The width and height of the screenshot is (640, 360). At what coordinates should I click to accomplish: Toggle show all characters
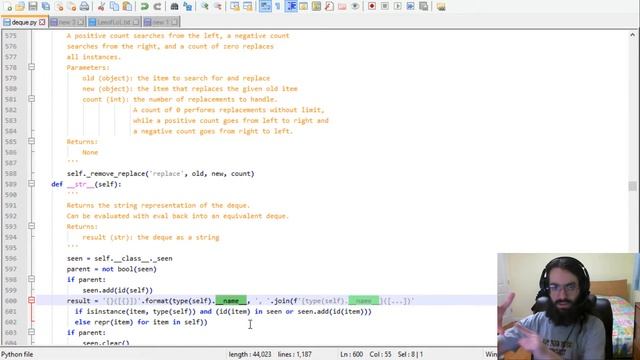[x=278, y=6]
